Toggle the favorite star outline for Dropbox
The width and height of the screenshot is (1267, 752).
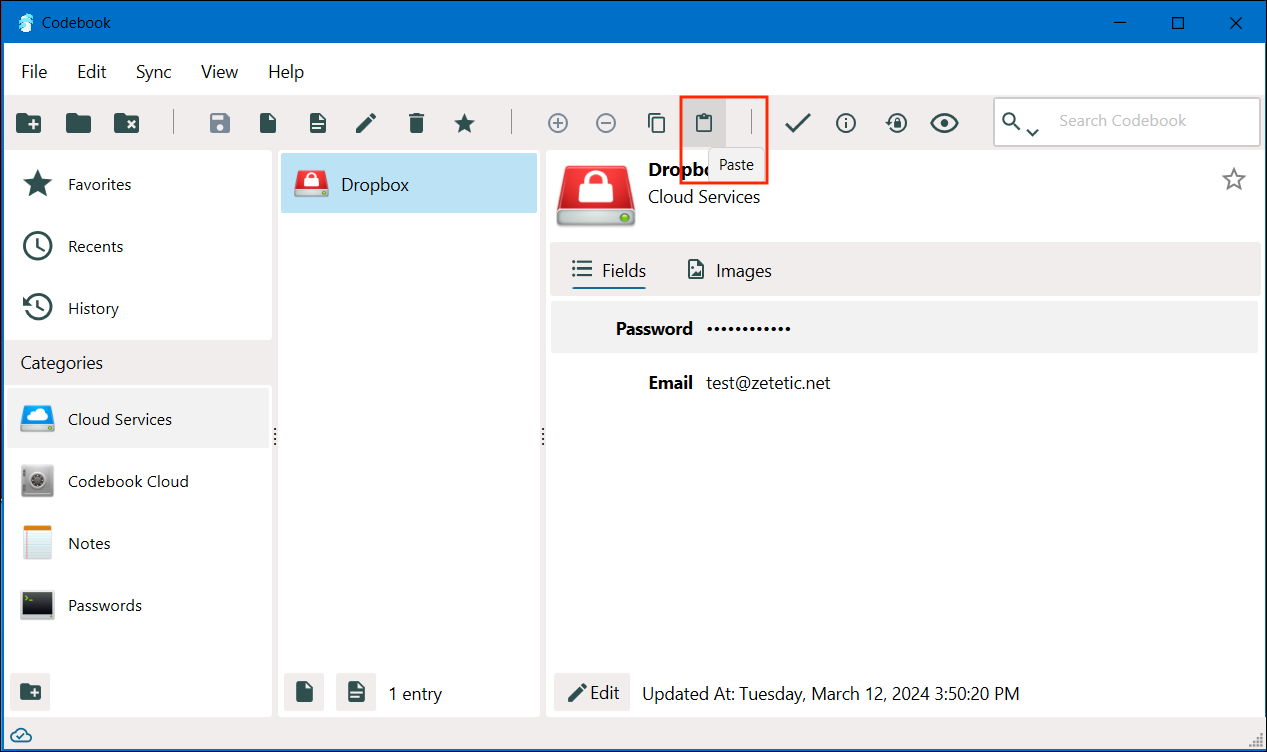click(1234, 179)
